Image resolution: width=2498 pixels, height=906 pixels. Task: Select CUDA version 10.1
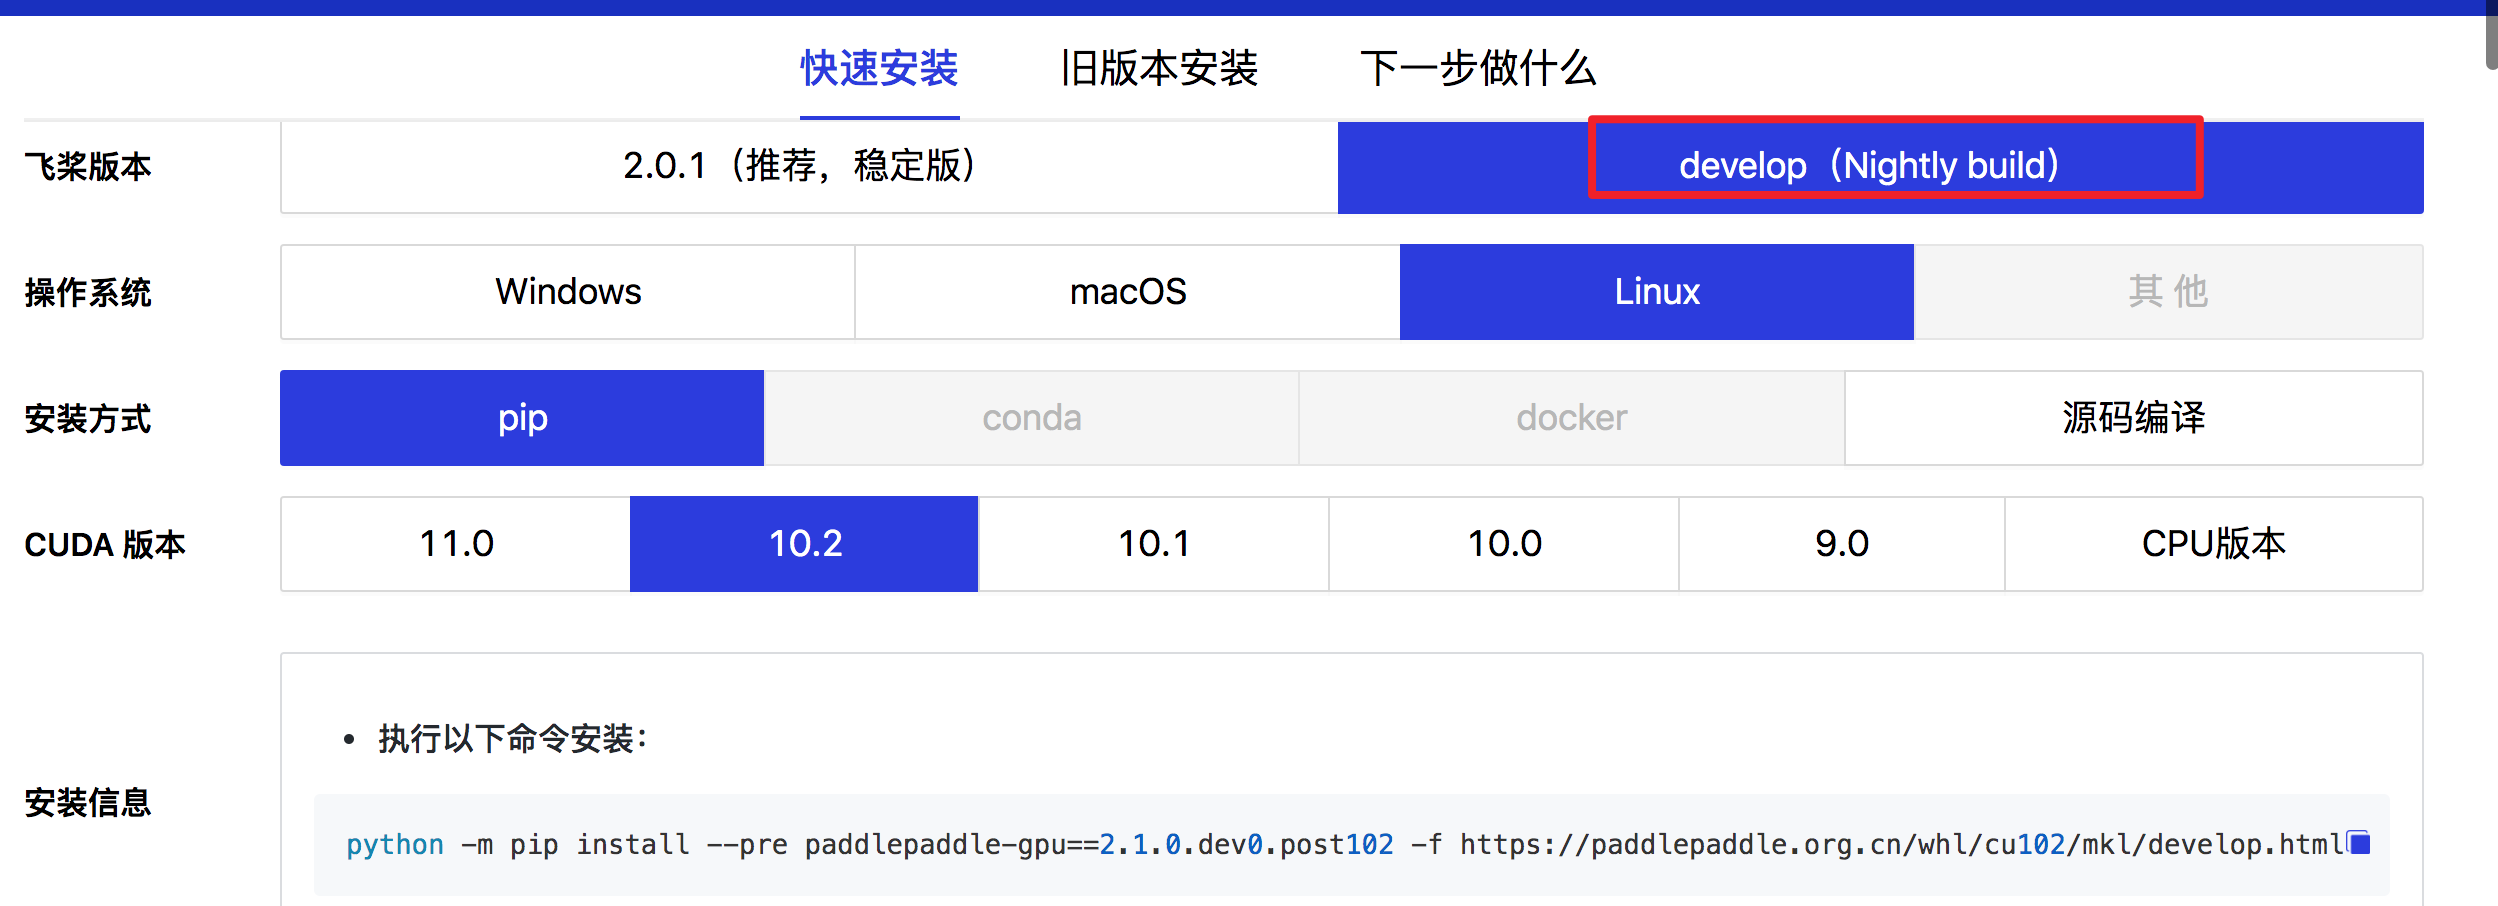click(1153, 543)
